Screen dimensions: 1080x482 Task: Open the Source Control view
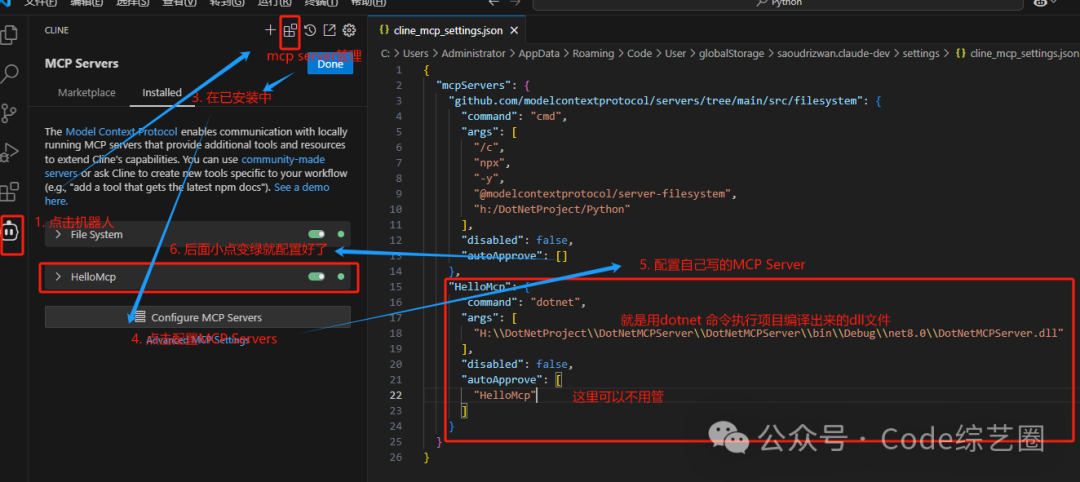pos(10,112)
